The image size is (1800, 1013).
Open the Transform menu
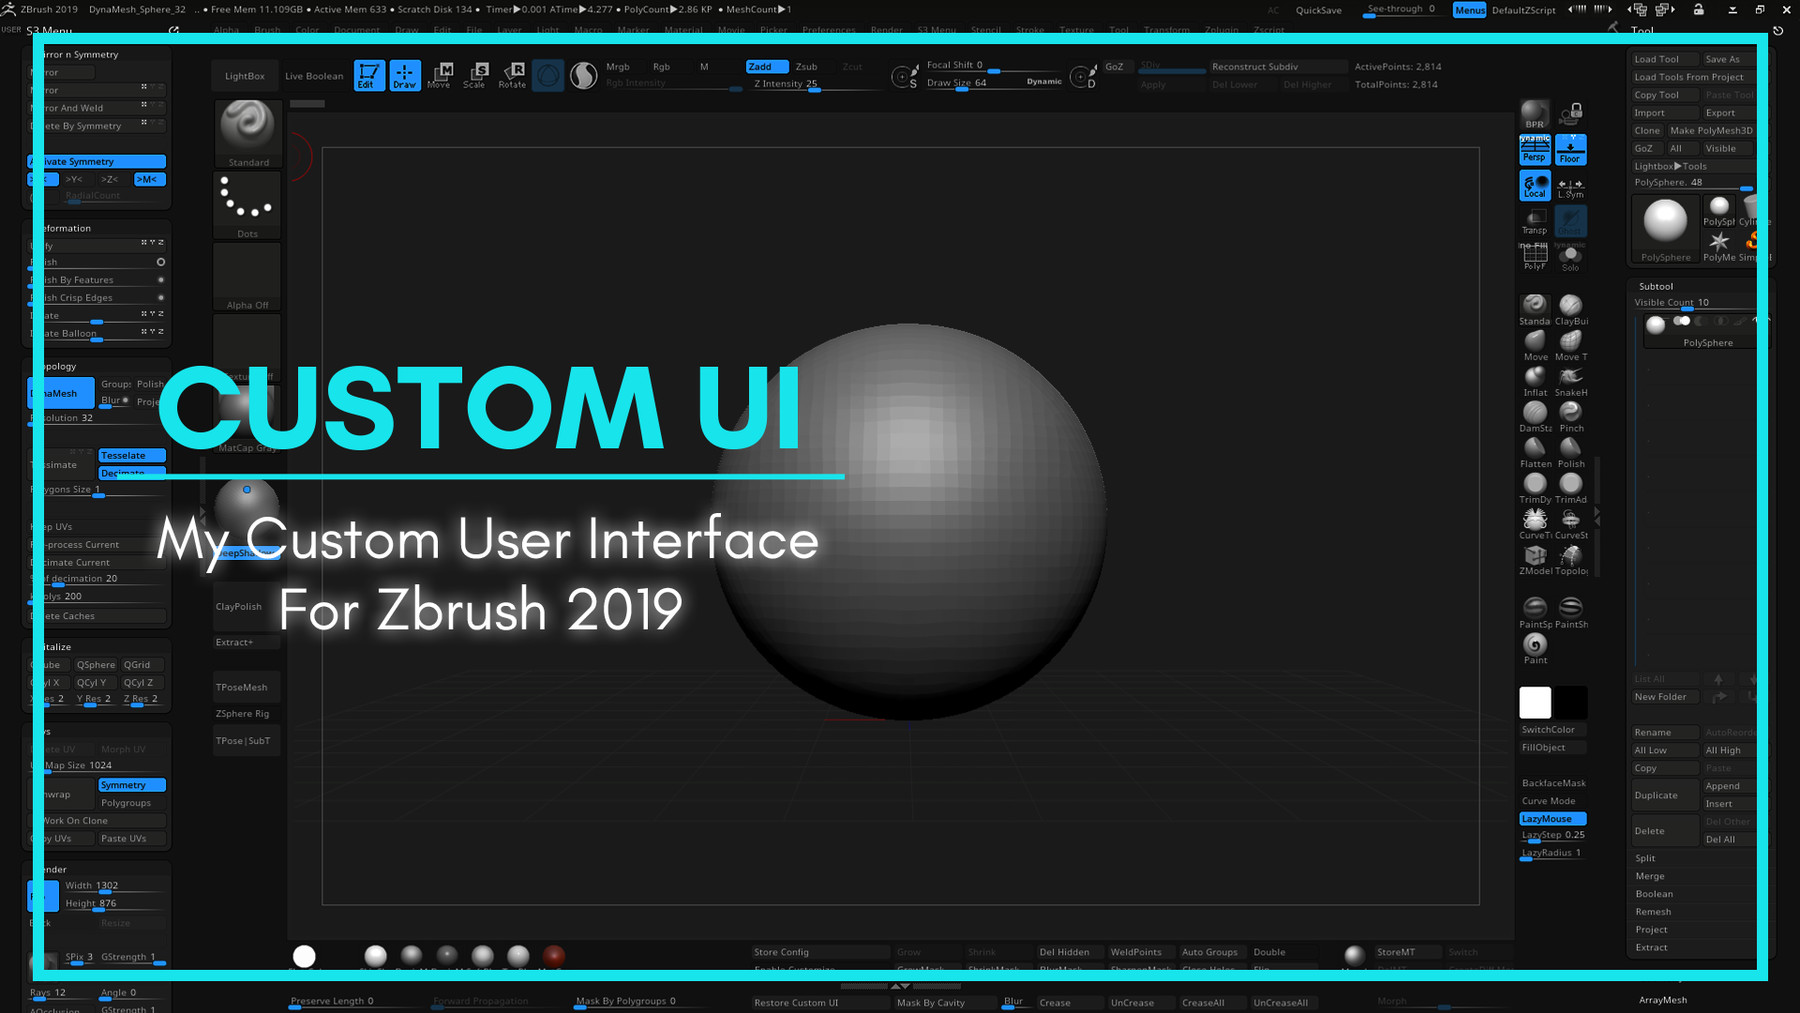coord(1167,30)
